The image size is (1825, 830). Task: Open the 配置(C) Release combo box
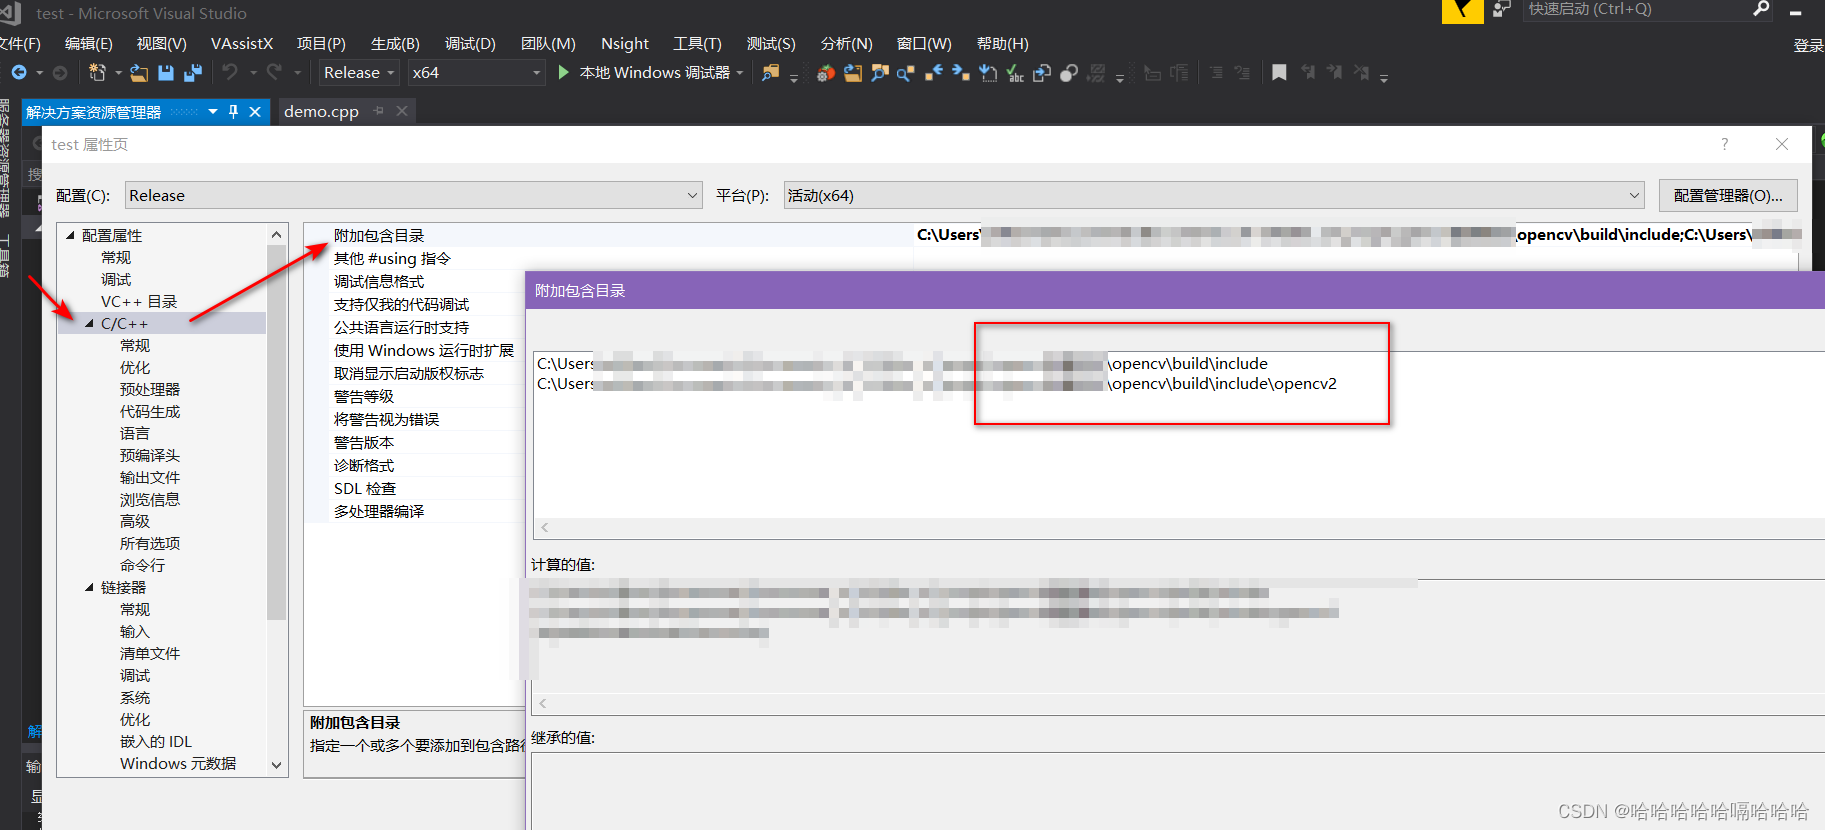pyautogui.click(x=413, y=195)
